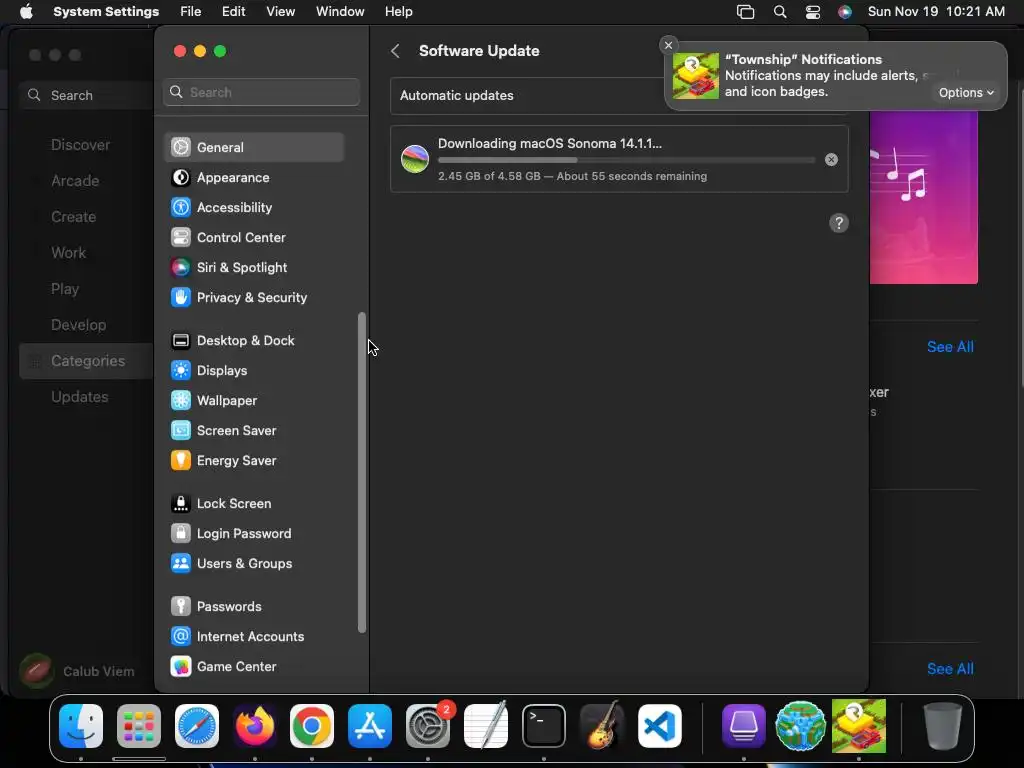Screen dimensions: 1024x768
Task: Open Terminal from the Dock
Action: tap(543, 726)
